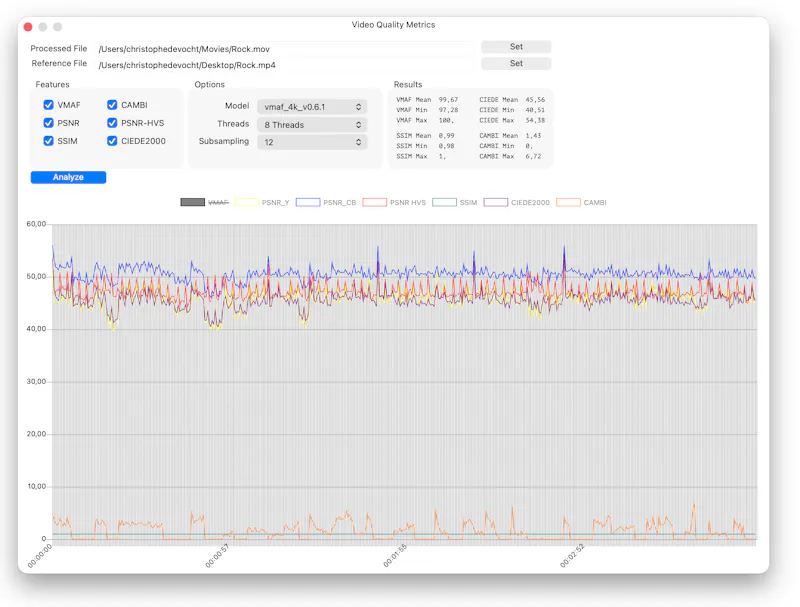The width and height of the screenshot is (800, 607).
Task: Click the SSIM Mean value 0,99
Action: 446,136
